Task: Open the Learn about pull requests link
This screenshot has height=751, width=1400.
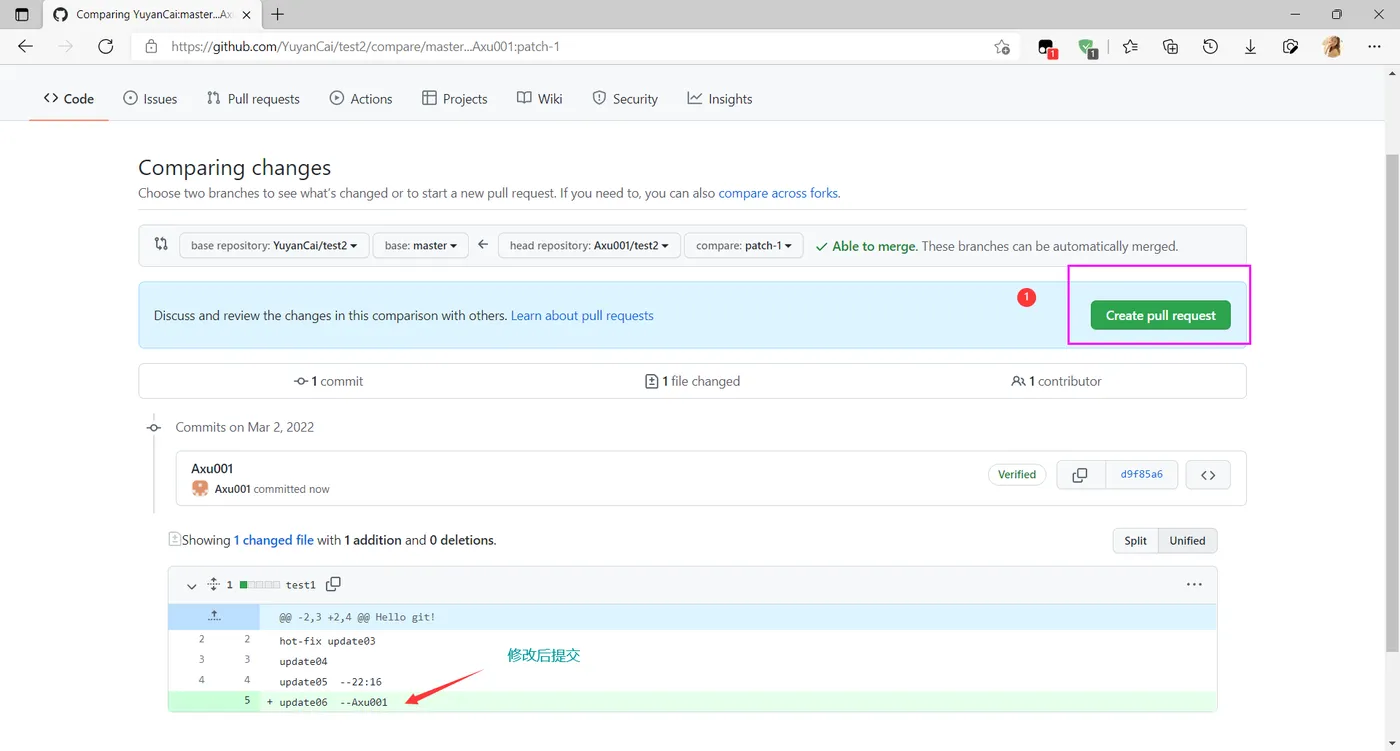Action: pos(582,315)
